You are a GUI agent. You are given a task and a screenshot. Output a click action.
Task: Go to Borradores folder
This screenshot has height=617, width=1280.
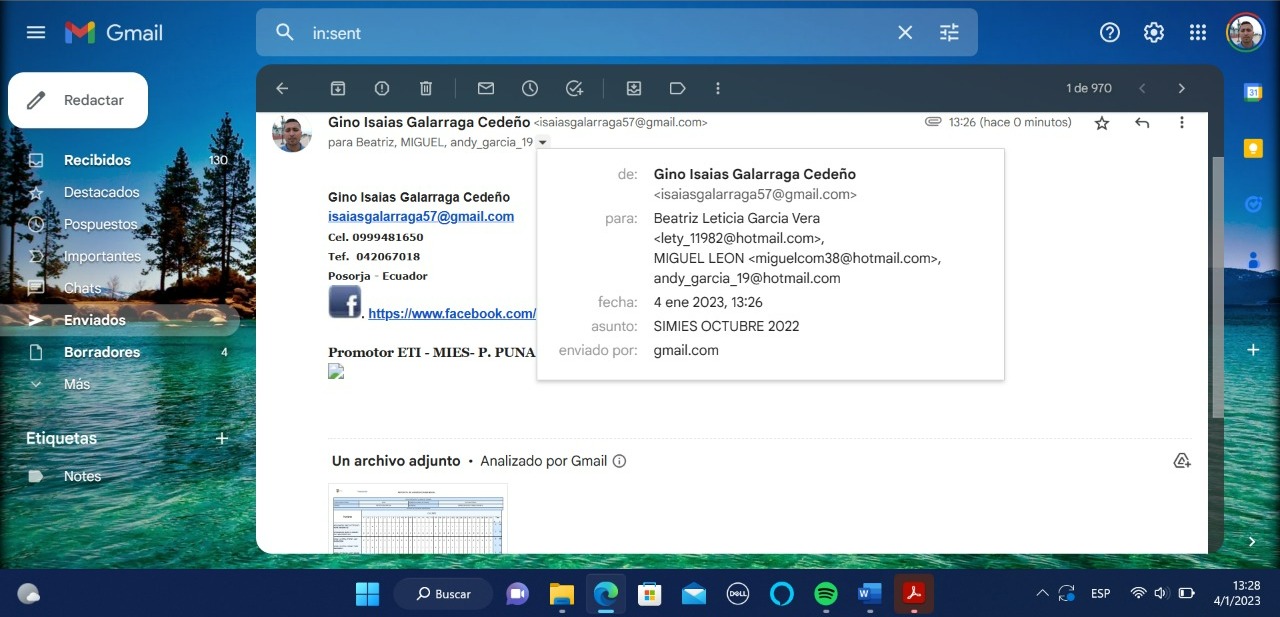[x=101, y=352]
